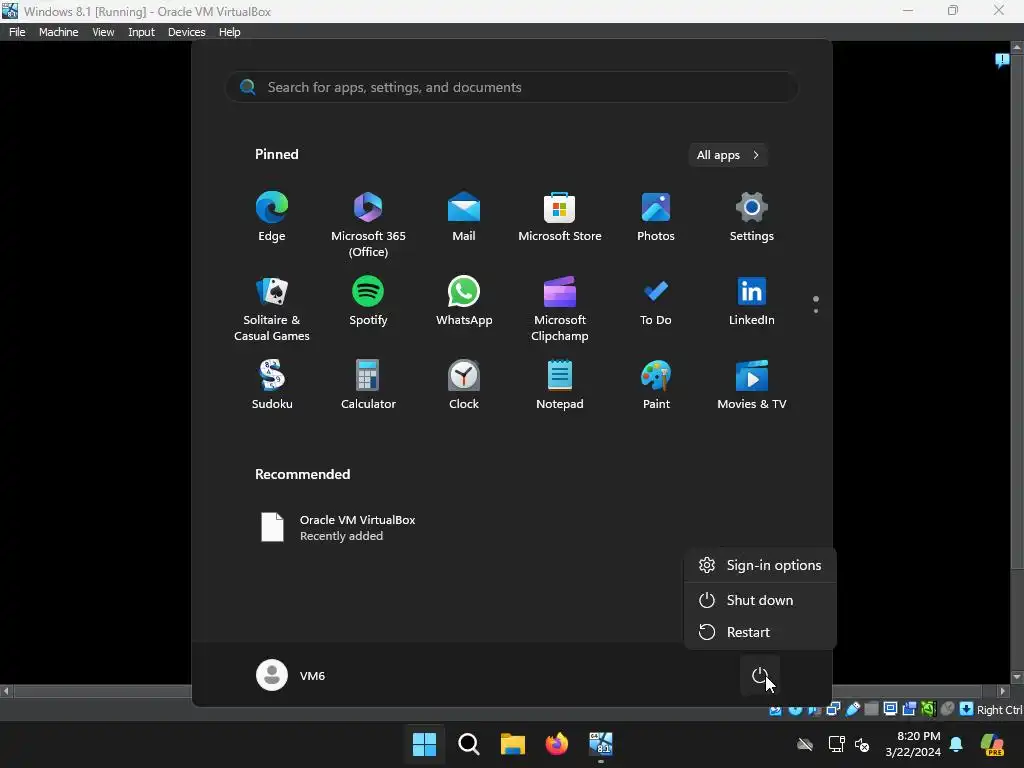Open the Edge browser tile
Image resolution: width=1024 pixels, height=768 pixels.
pyautogui.click(x=272, y=217)
